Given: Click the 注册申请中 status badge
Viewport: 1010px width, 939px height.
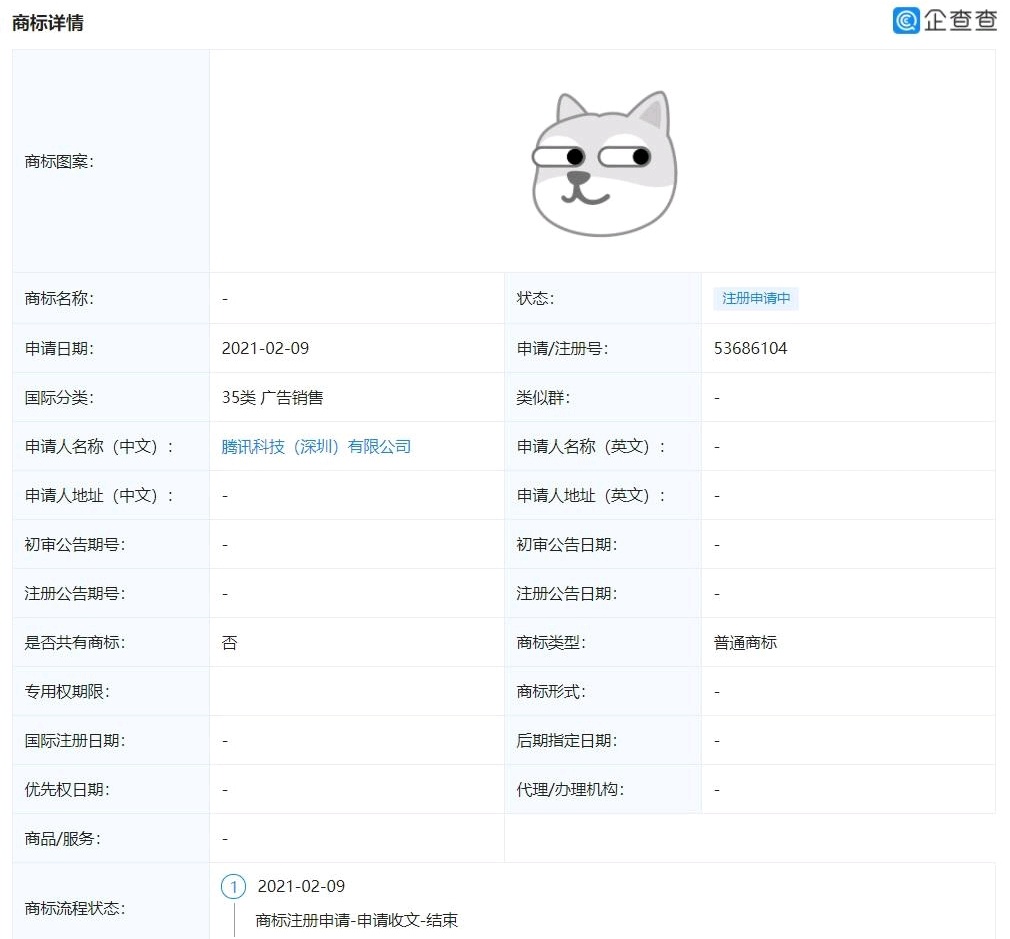Looking at the screenshot, I should click(756, 298).
